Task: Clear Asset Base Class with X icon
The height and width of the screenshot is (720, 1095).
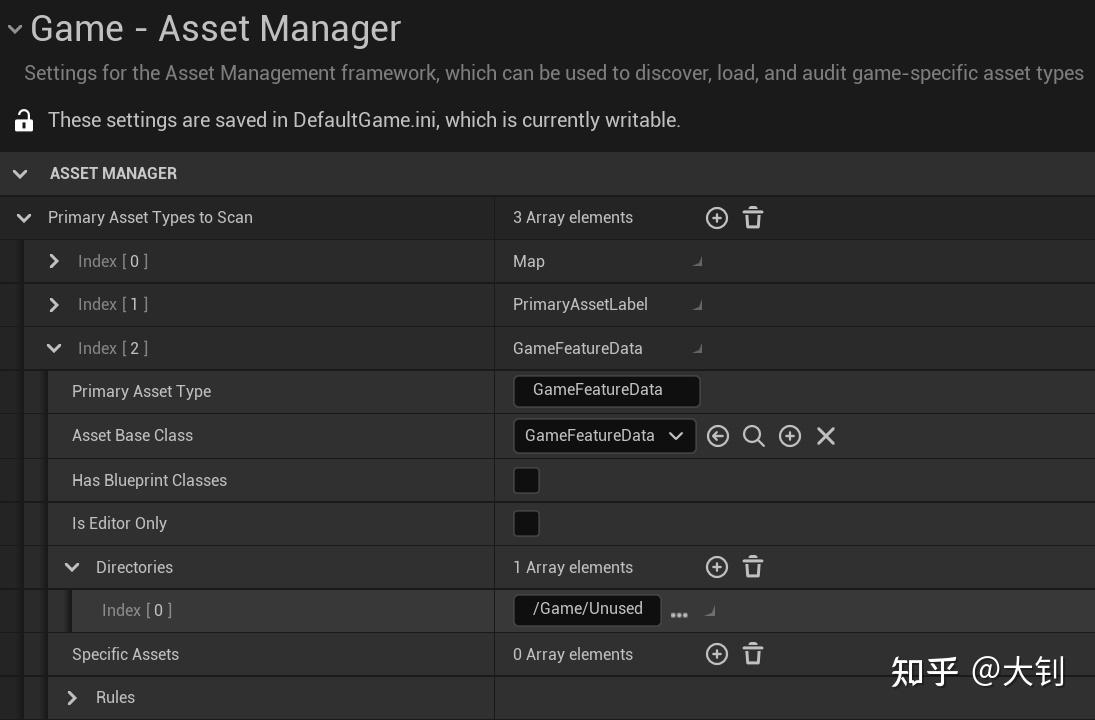Action: 826,436
